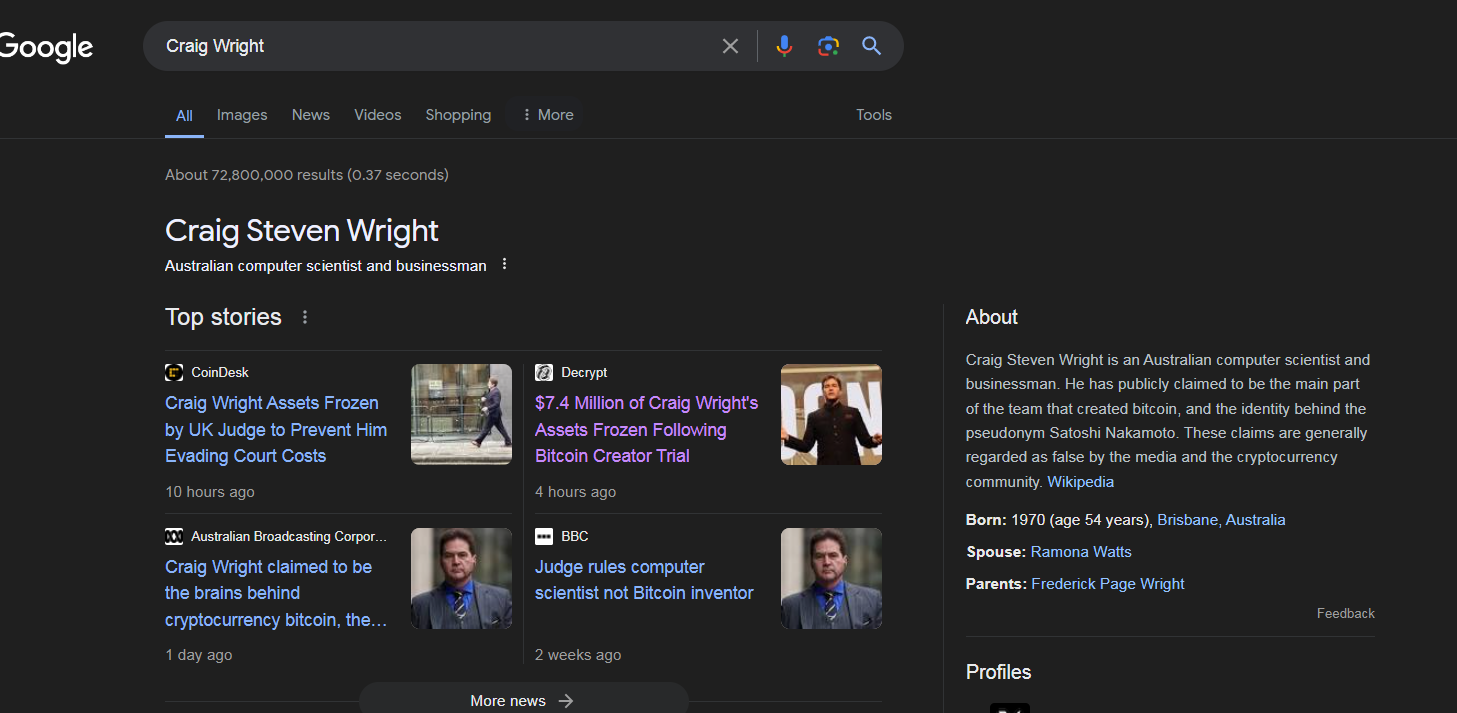The height and width of the screenshot is (713, 1457).
Task: Switch to the Images tab
Action: (x=242, y=115)
